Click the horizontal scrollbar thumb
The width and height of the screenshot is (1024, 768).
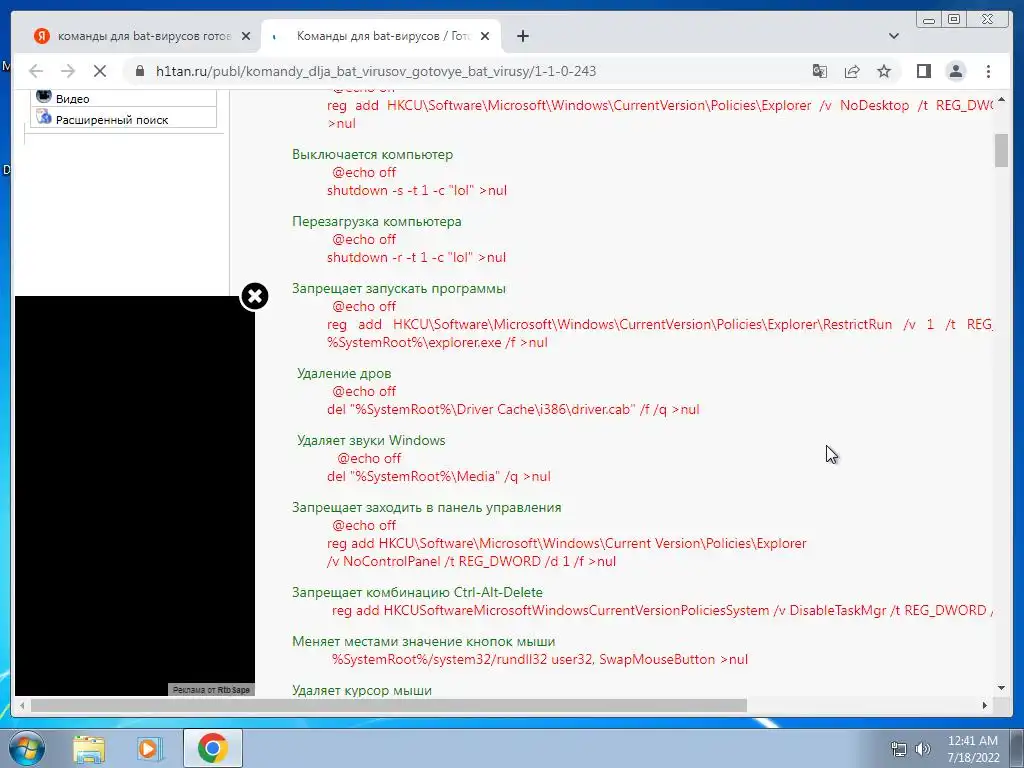point(389,705)
